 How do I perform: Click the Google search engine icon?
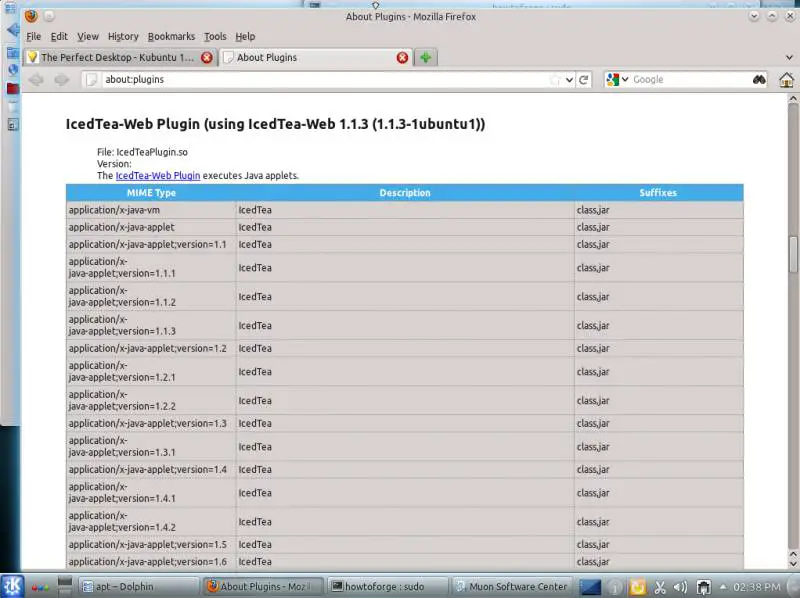[x=613, y=80]
